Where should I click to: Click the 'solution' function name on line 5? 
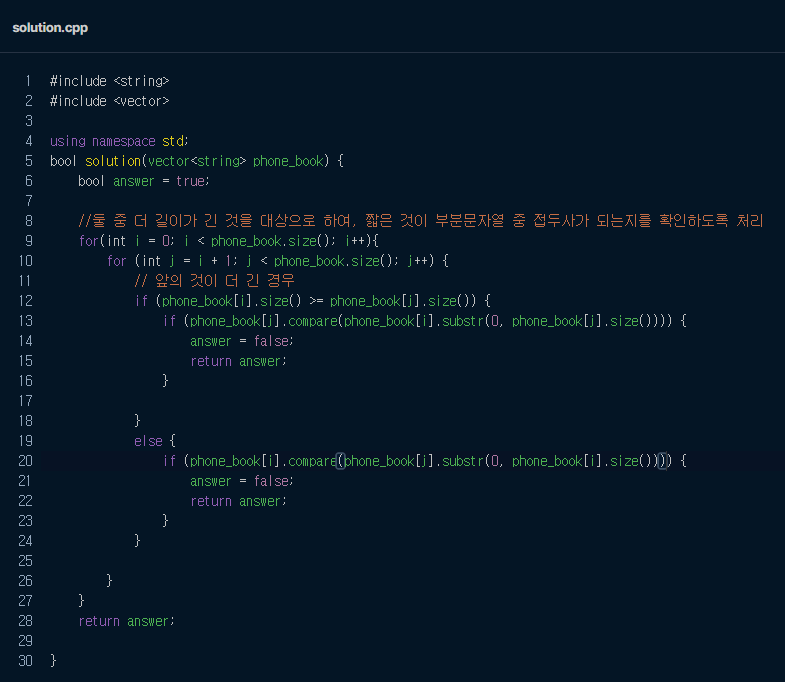(113, 161)
